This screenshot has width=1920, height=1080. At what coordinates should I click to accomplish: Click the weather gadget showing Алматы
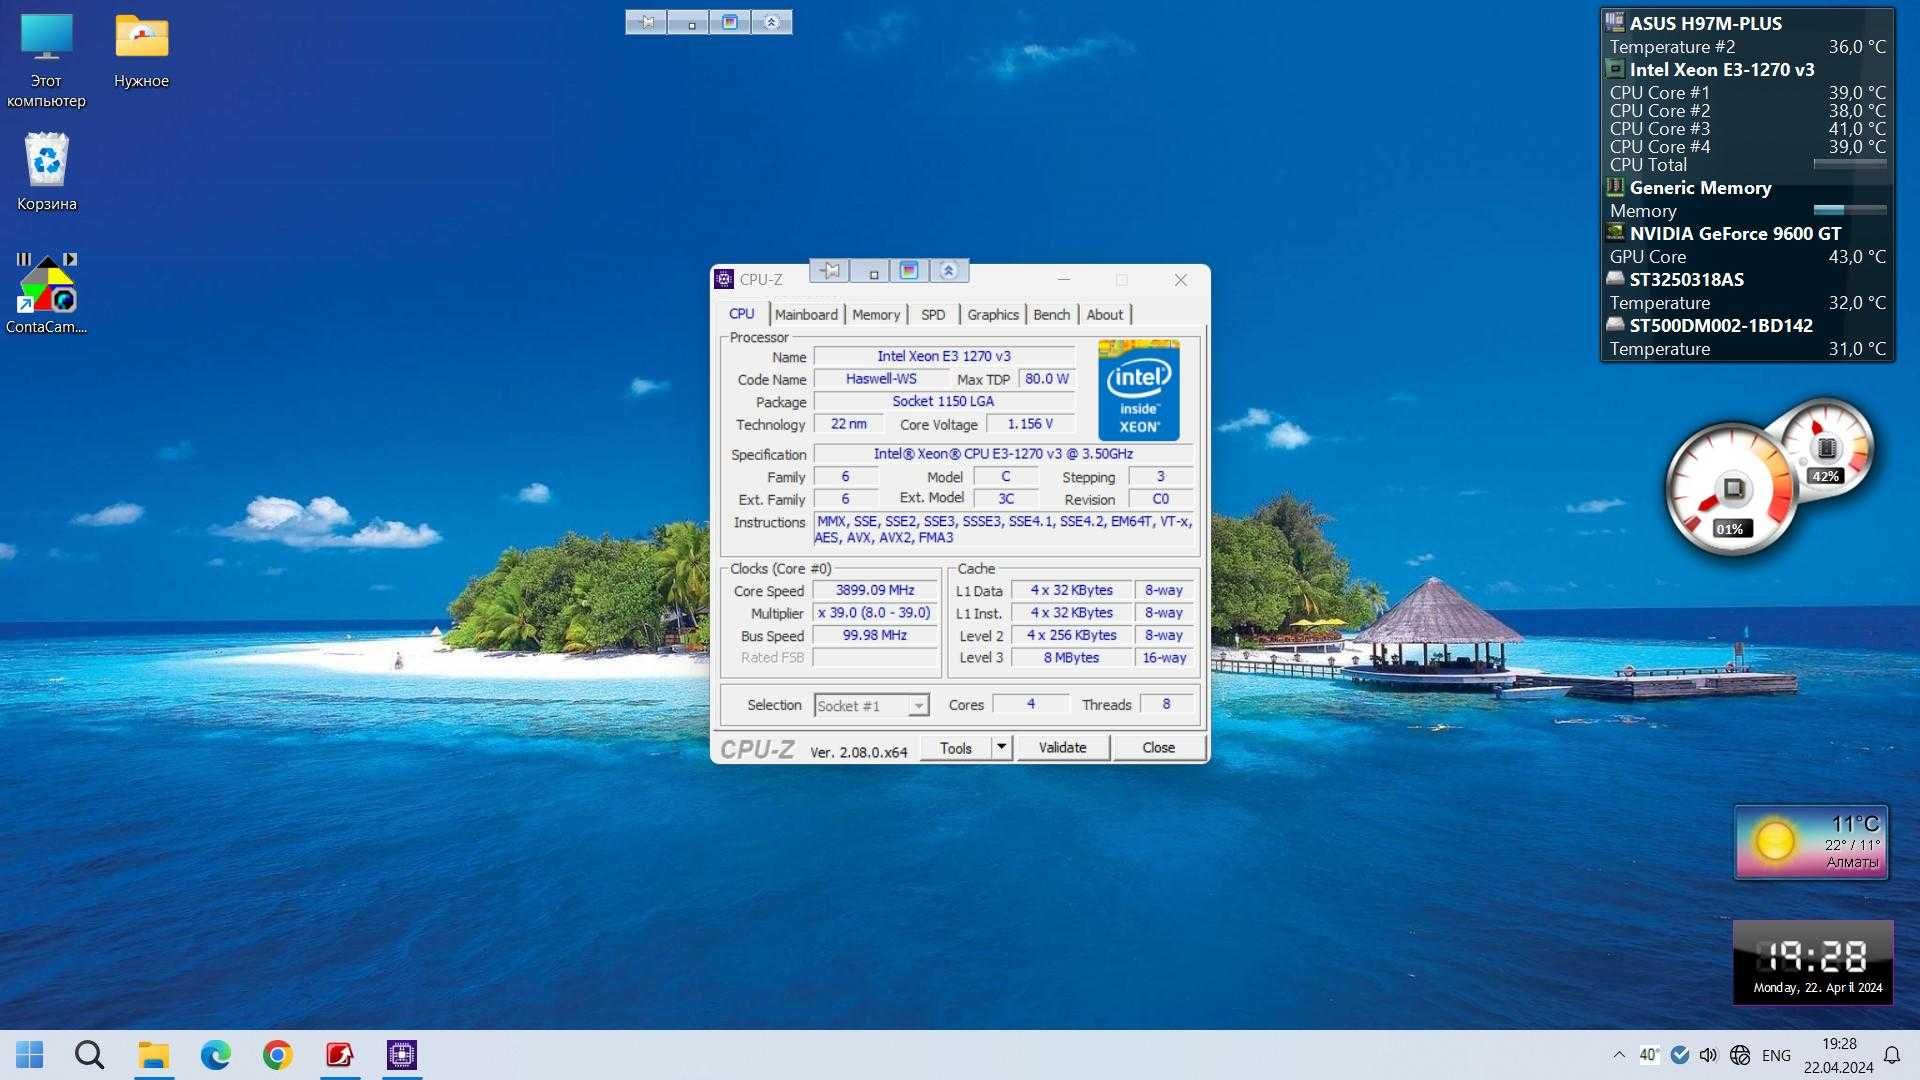pyautogui.click(x=1811, y=842)
